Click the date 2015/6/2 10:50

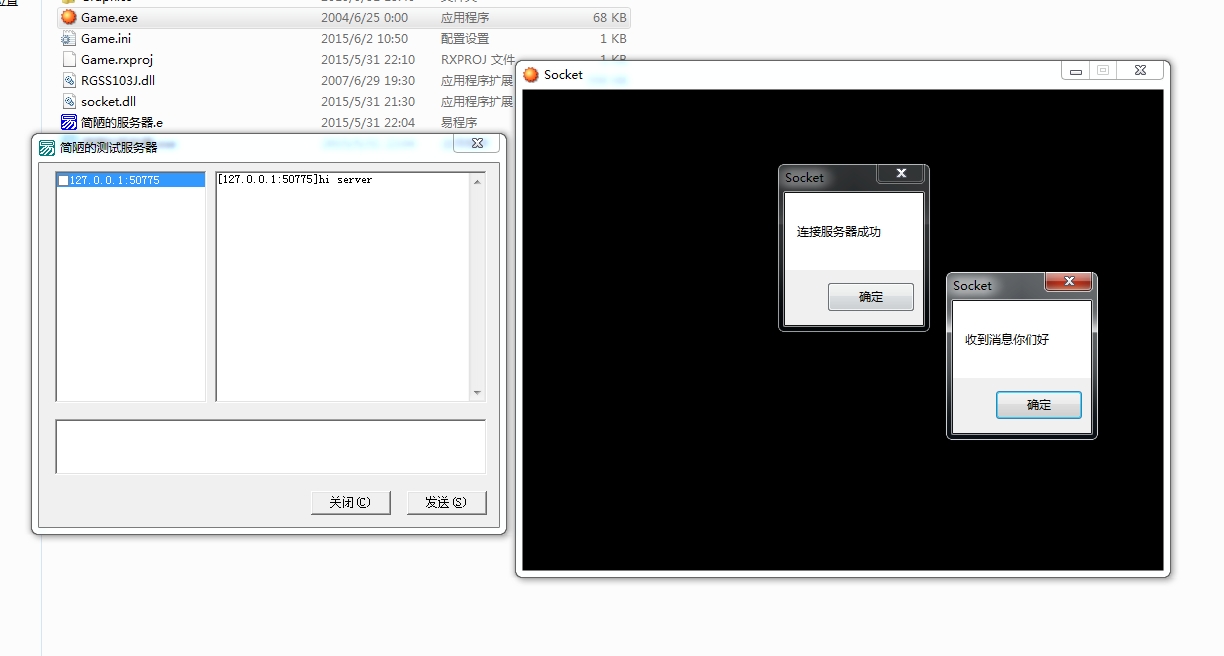[364, 39]
